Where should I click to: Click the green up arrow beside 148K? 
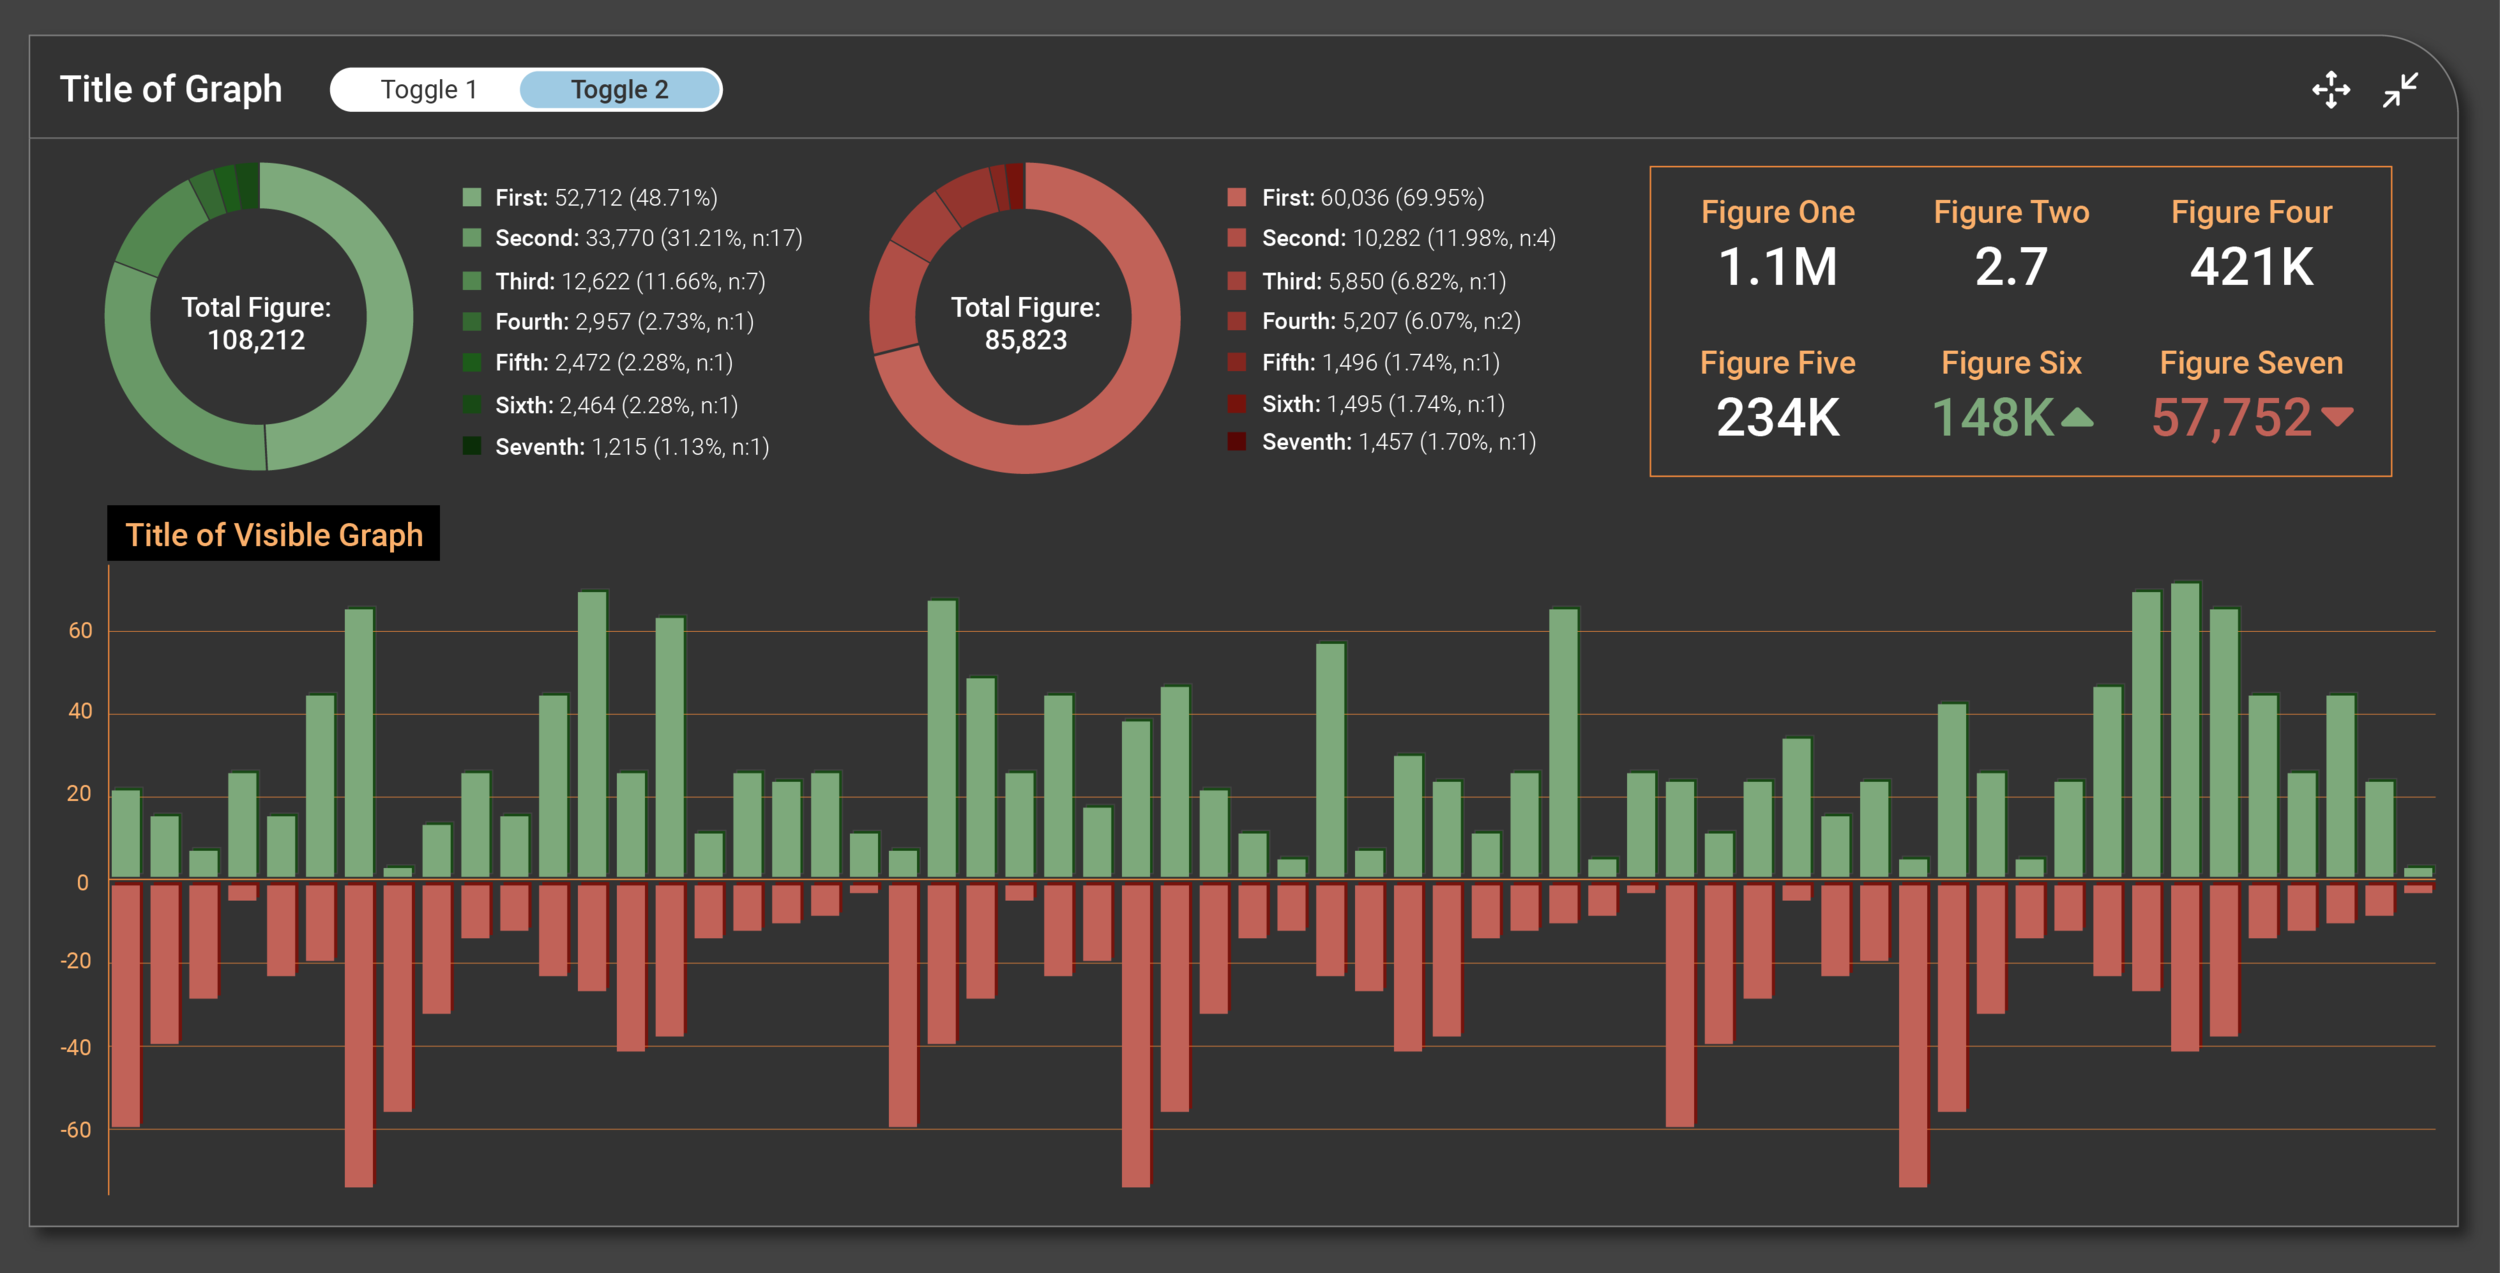point(2077,417)
